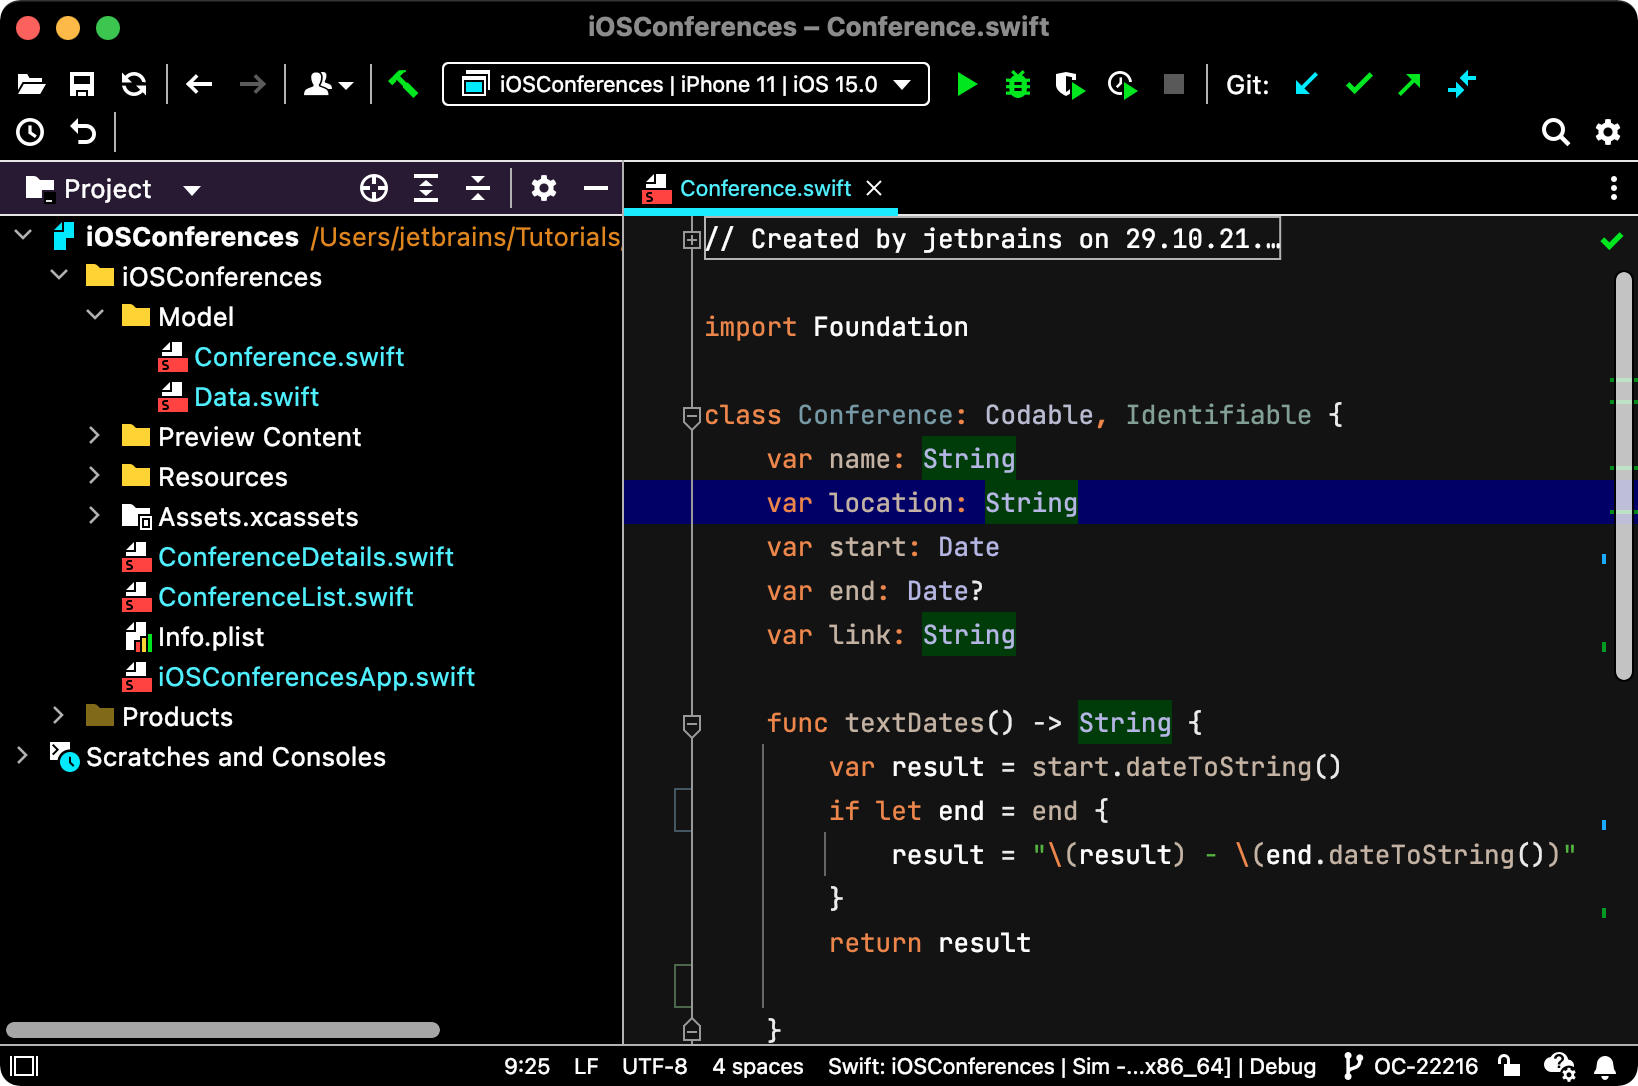Open IDE settings gear in toolbar
This screenshot has width=1638, height=1086.
coord(1608,132)
